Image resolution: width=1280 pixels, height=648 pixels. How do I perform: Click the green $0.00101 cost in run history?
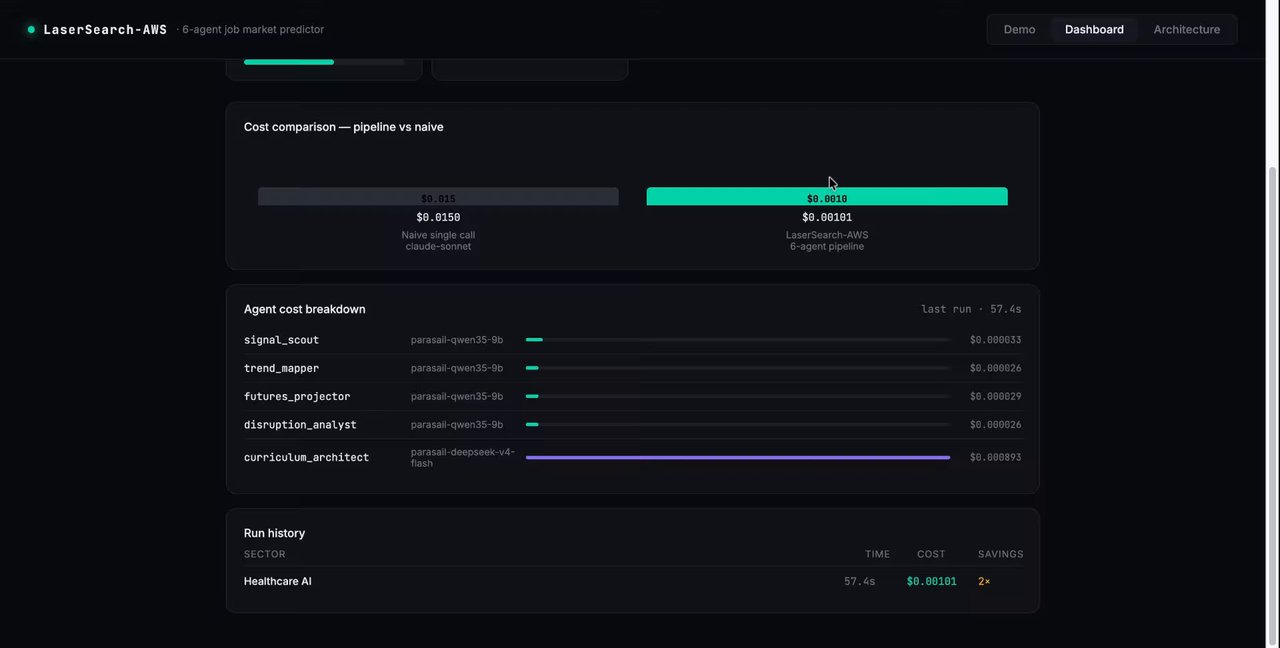tap(931, 581)
